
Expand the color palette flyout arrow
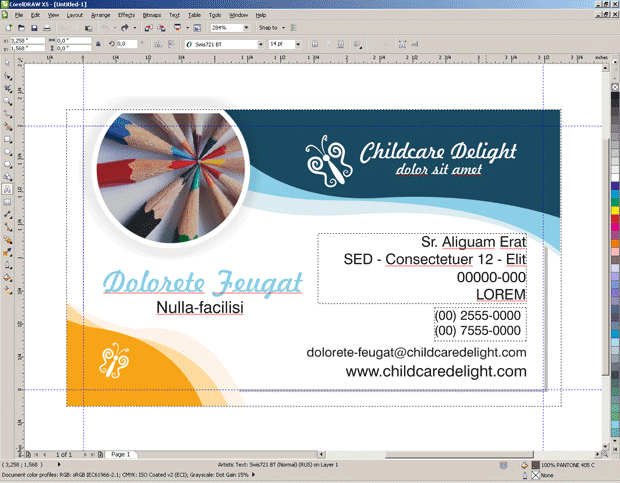(x=615, y=62)
